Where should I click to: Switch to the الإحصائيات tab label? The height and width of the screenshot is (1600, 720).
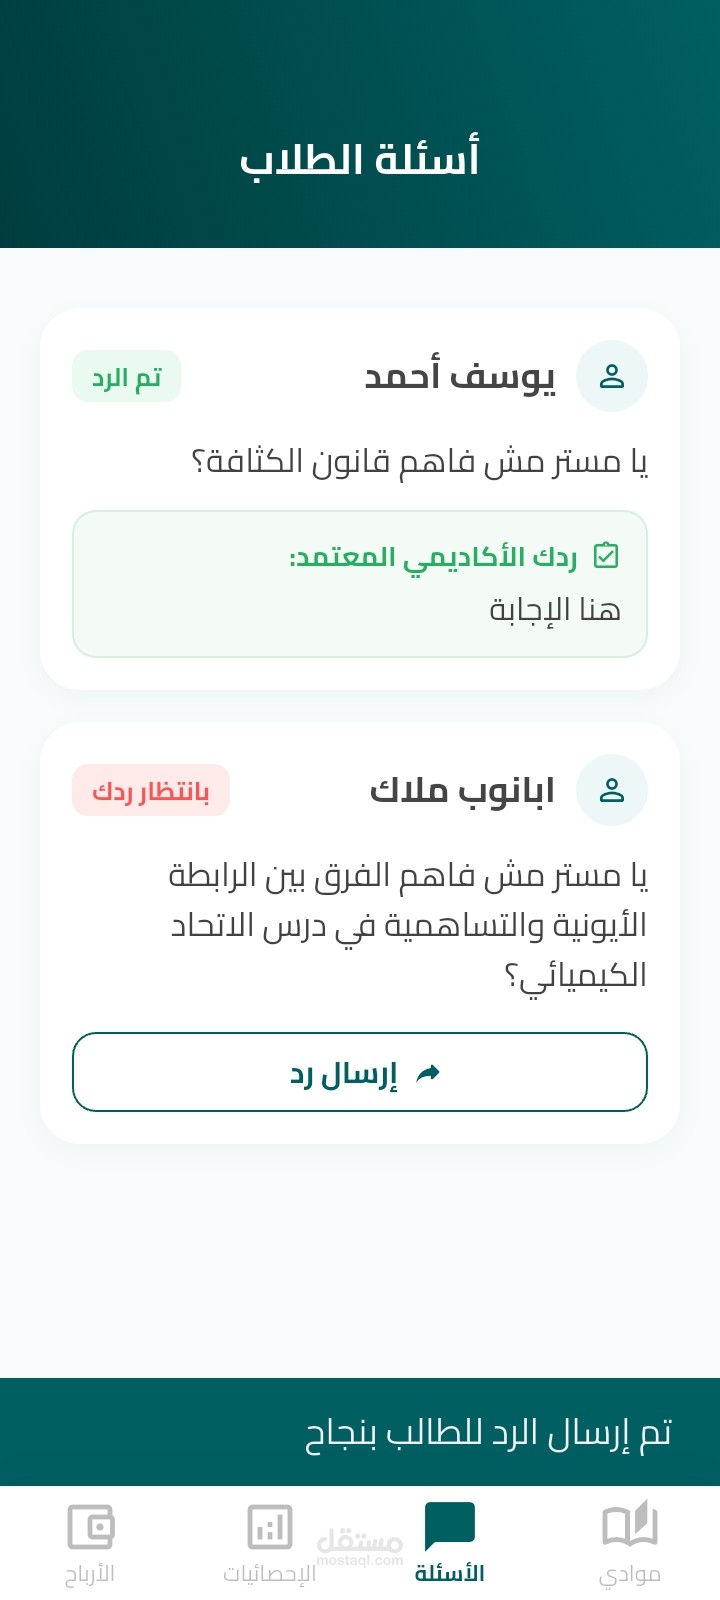click(270, 1574)
